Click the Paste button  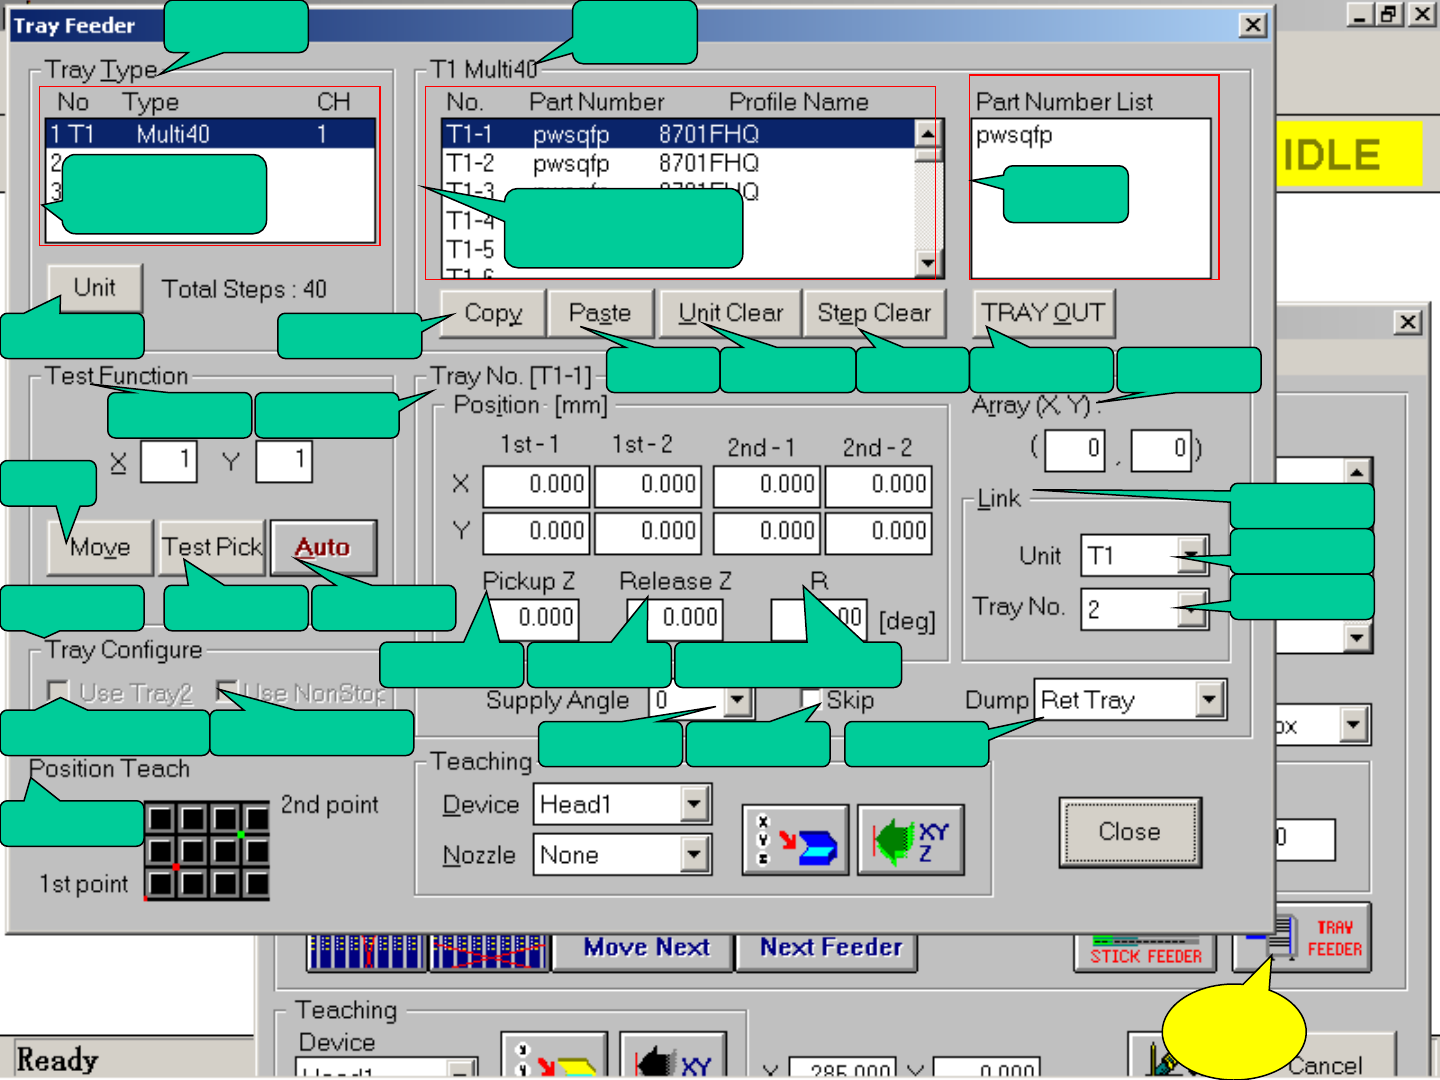(600, 314)
